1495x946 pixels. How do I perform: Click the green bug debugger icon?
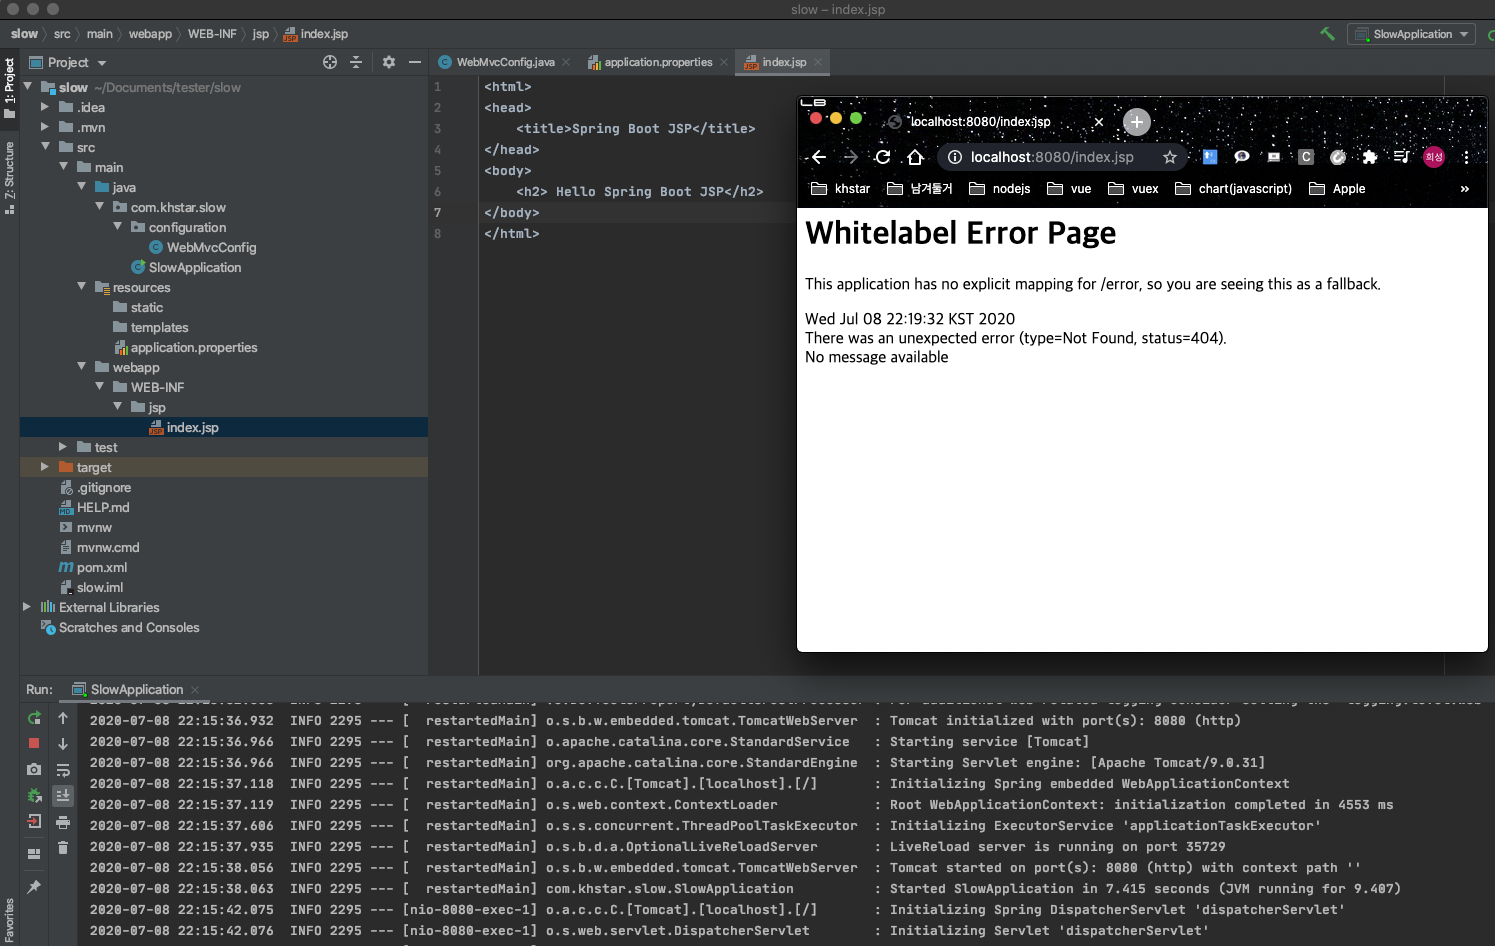coord(34,796)
